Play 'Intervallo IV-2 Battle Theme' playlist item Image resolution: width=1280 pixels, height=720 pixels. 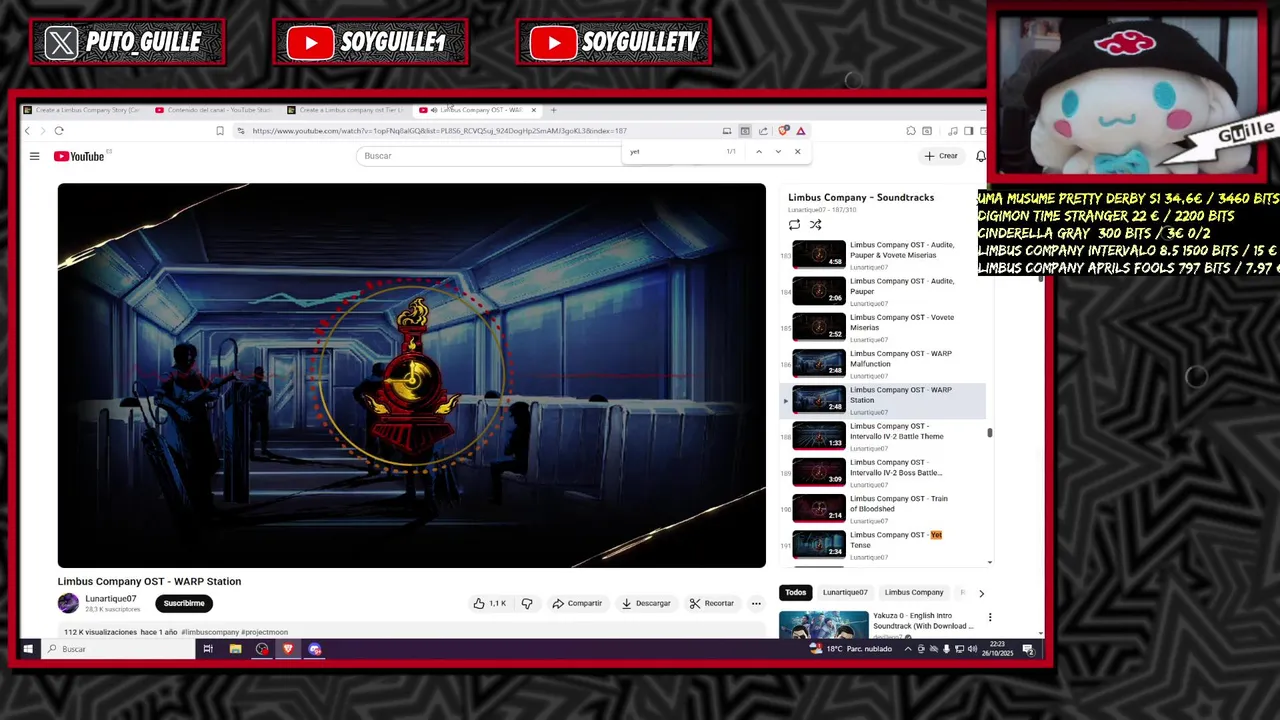[x=882, y=436]
